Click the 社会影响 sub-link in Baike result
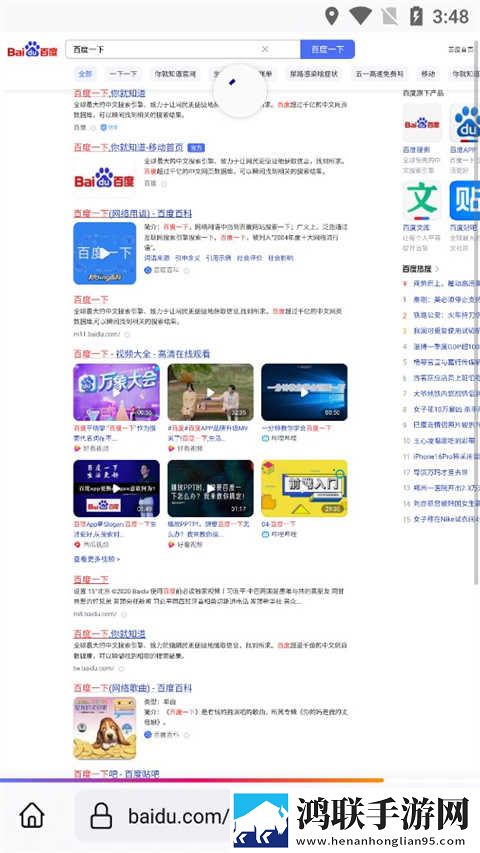 tap(281, 258)
